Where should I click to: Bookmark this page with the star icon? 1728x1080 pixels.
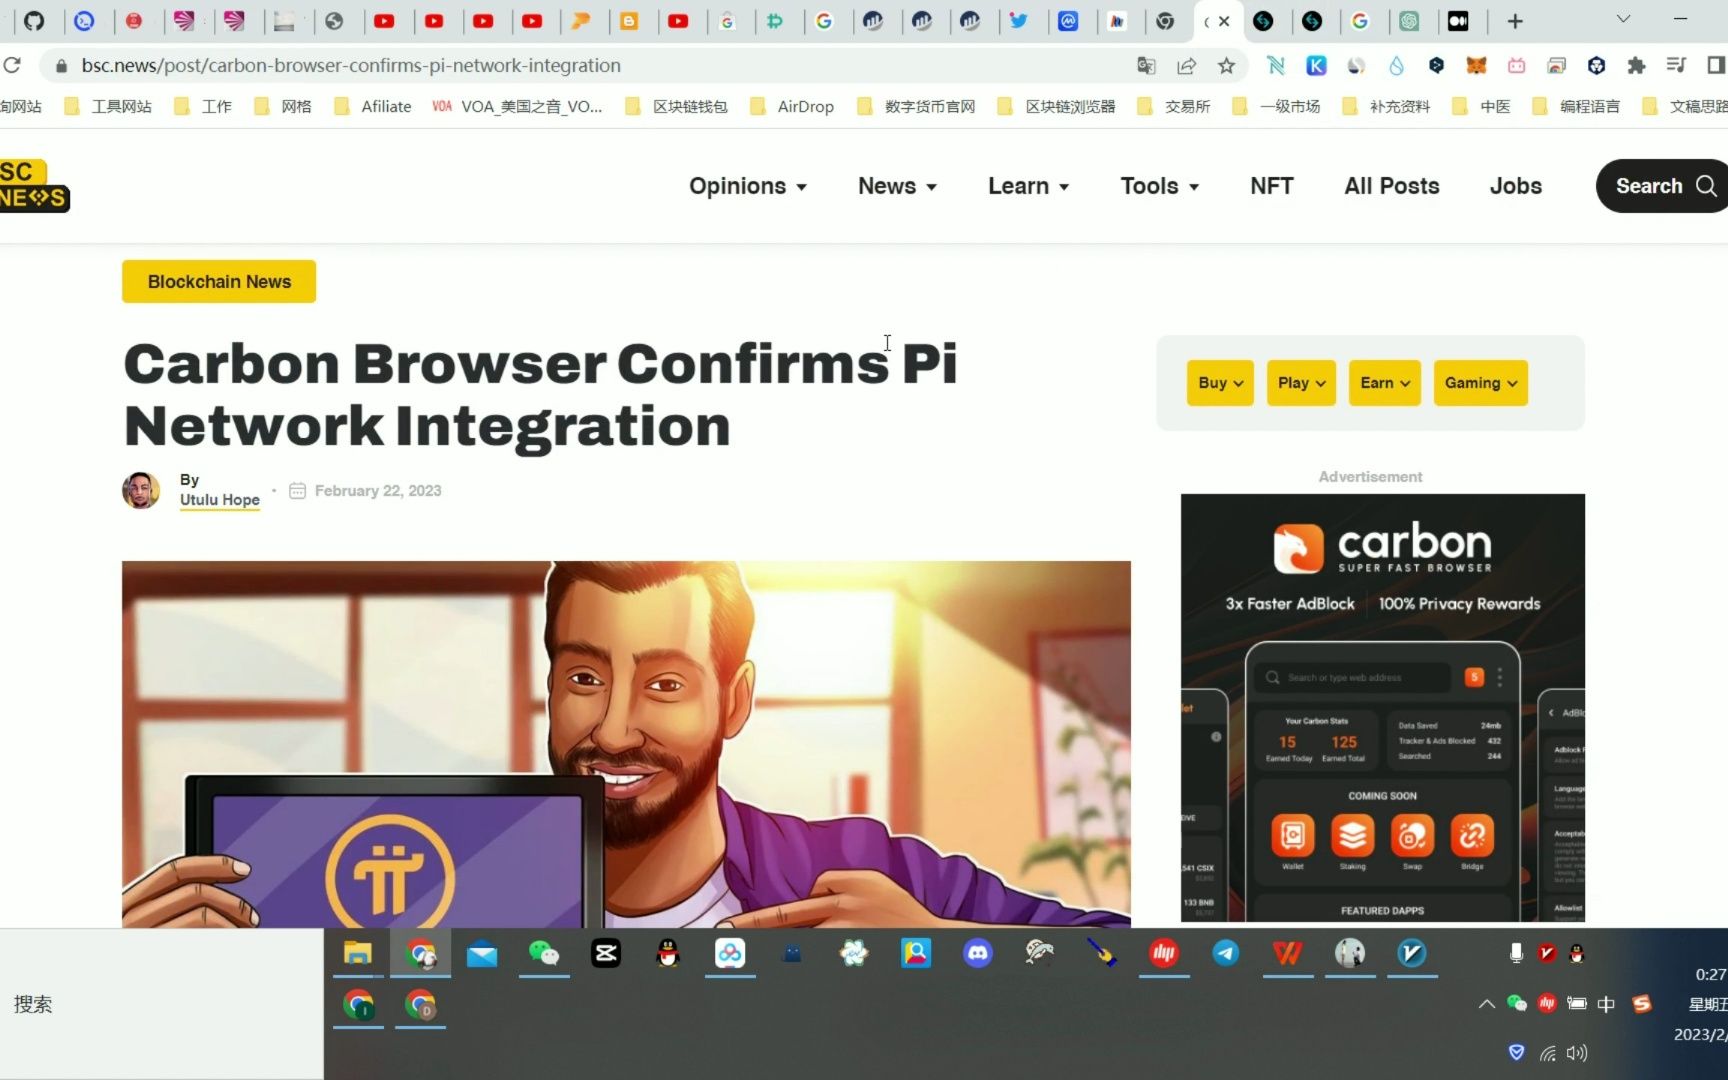point(1226,66)
